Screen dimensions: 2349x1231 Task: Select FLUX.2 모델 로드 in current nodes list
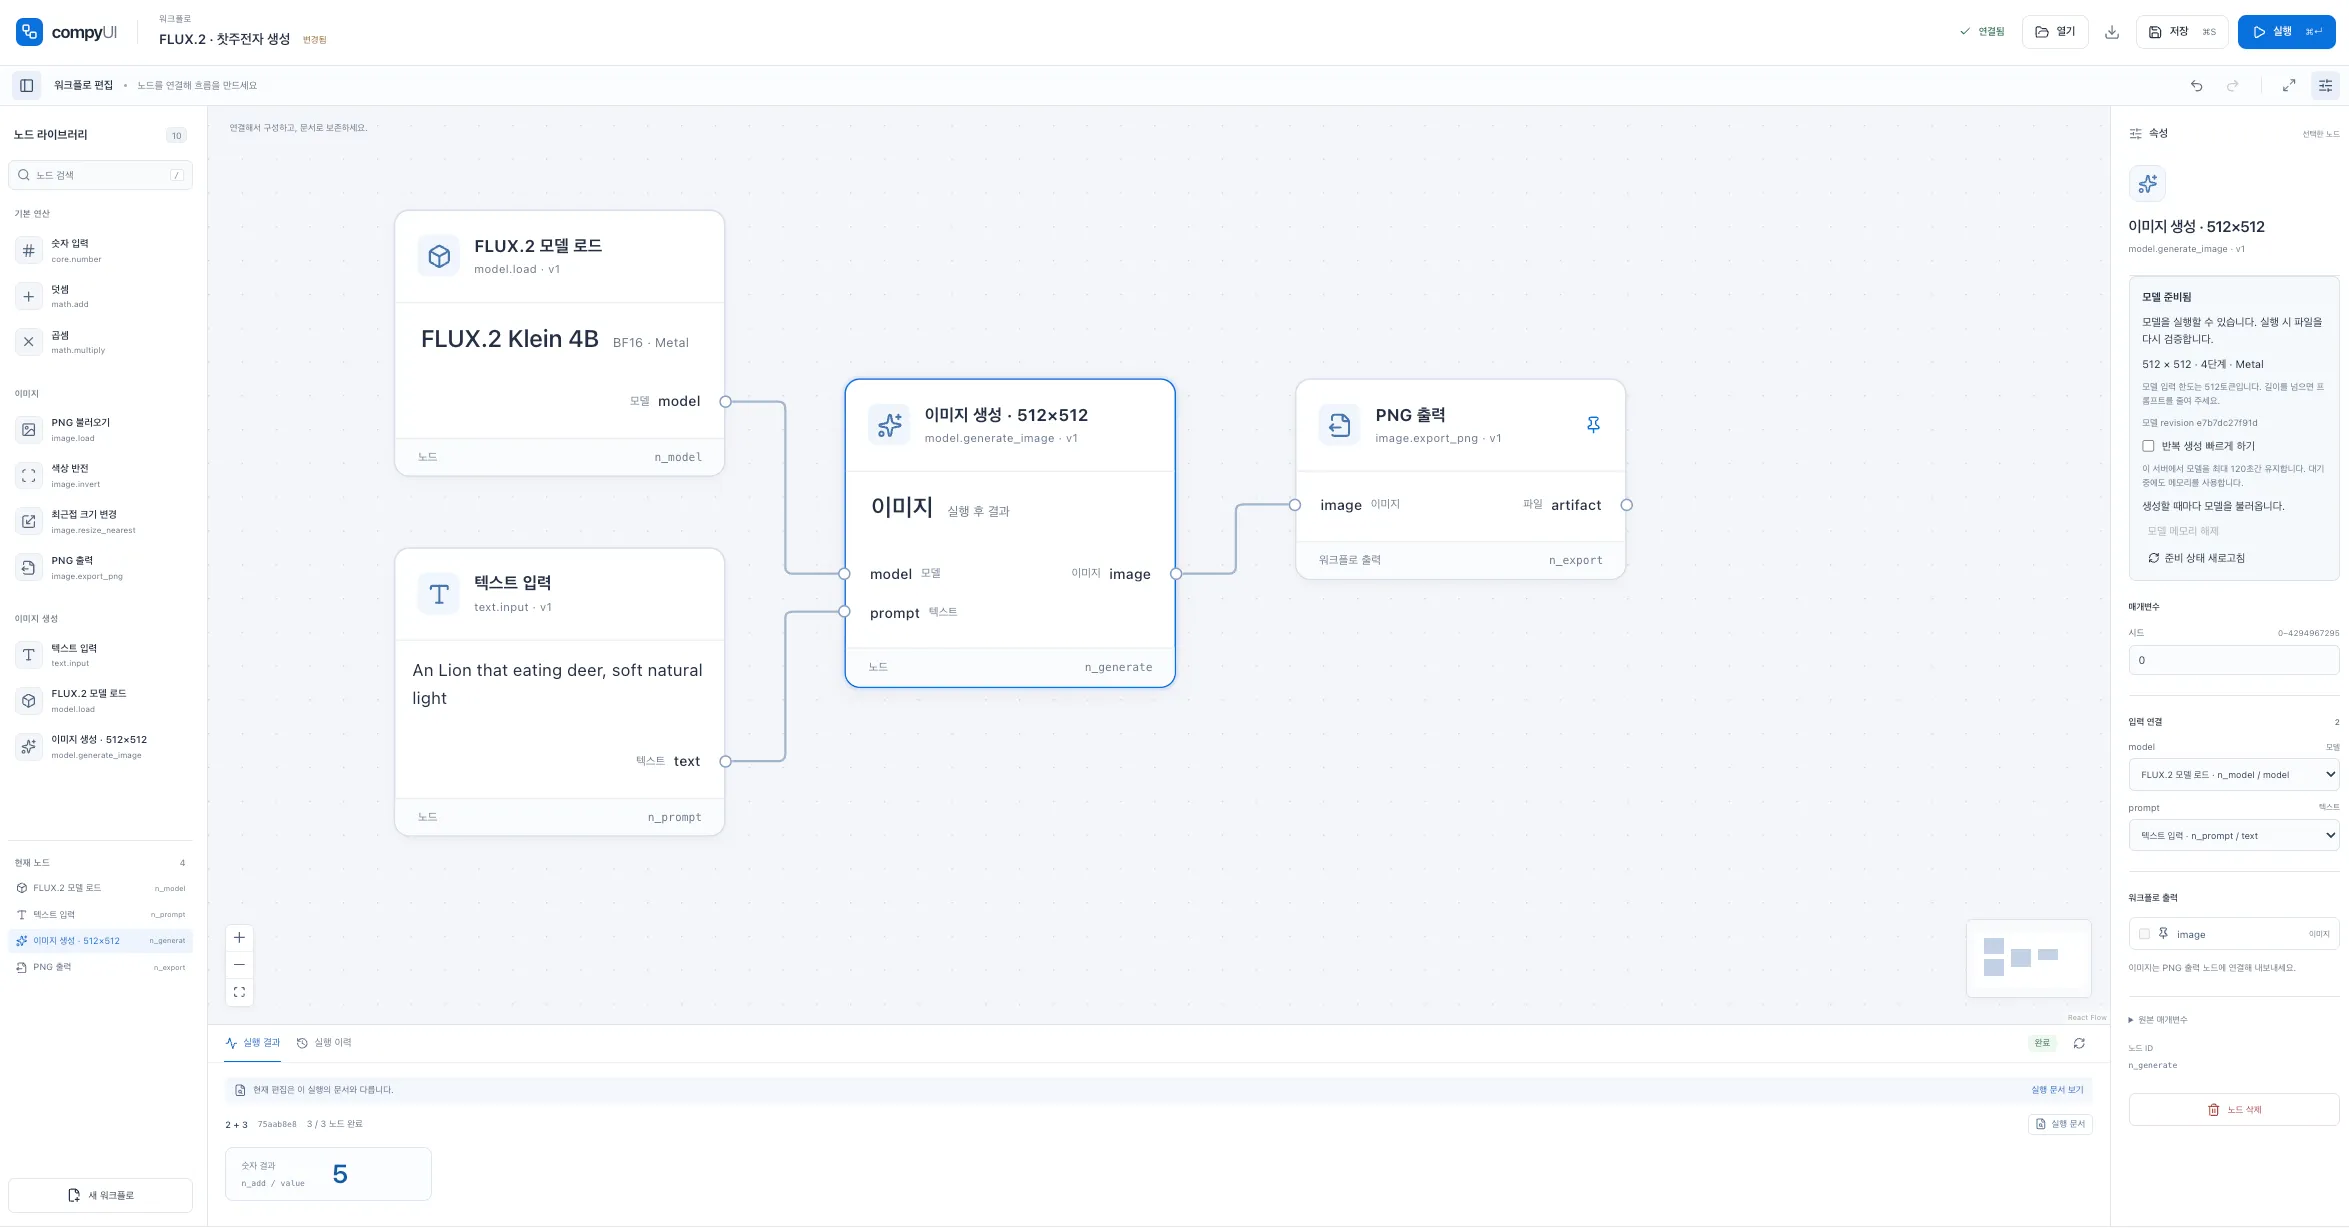click(100, 888)
